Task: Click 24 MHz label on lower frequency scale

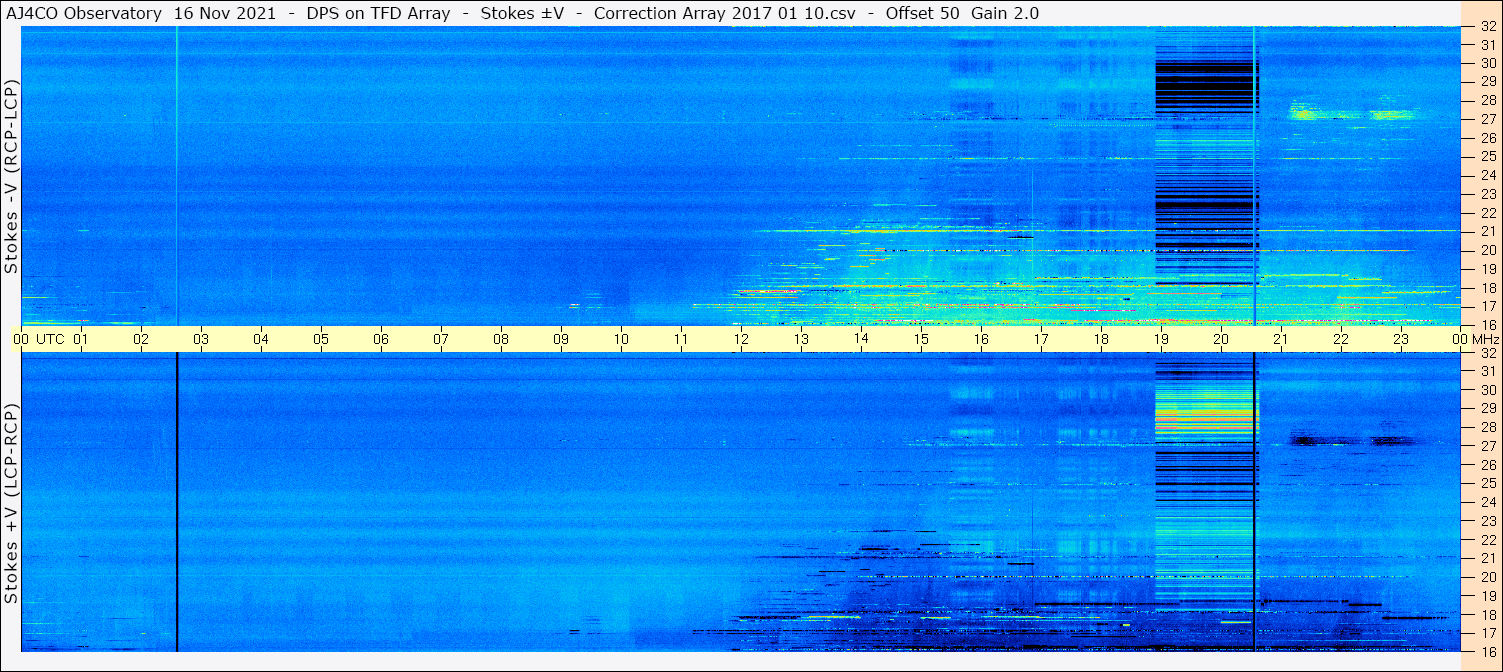Action: (x=1488, y=502)
